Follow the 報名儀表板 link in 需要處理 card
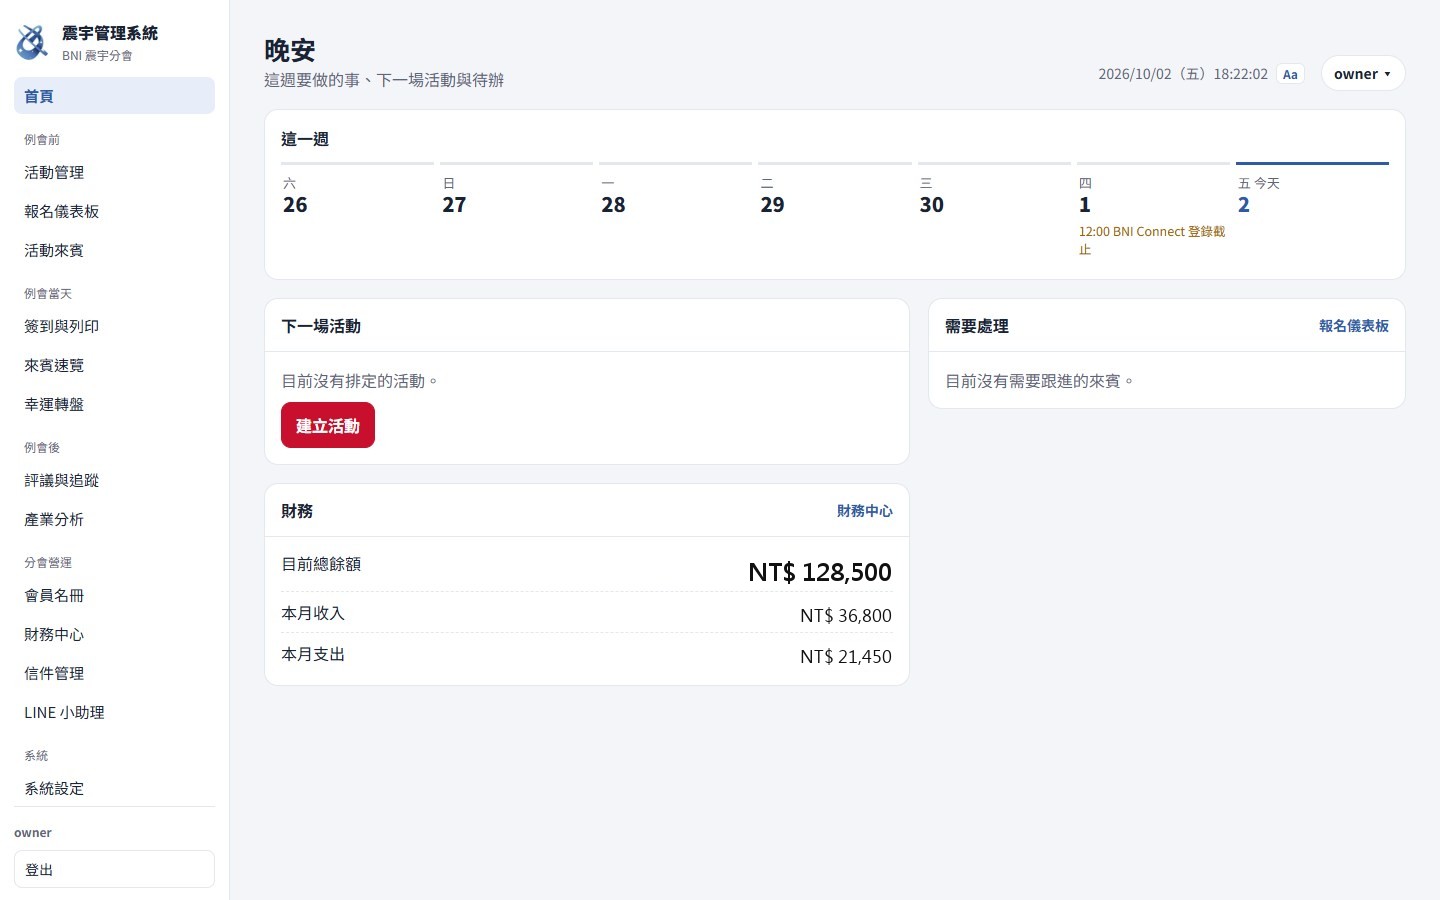Screen dimensions: 1440x900 tap(1353, 326)
